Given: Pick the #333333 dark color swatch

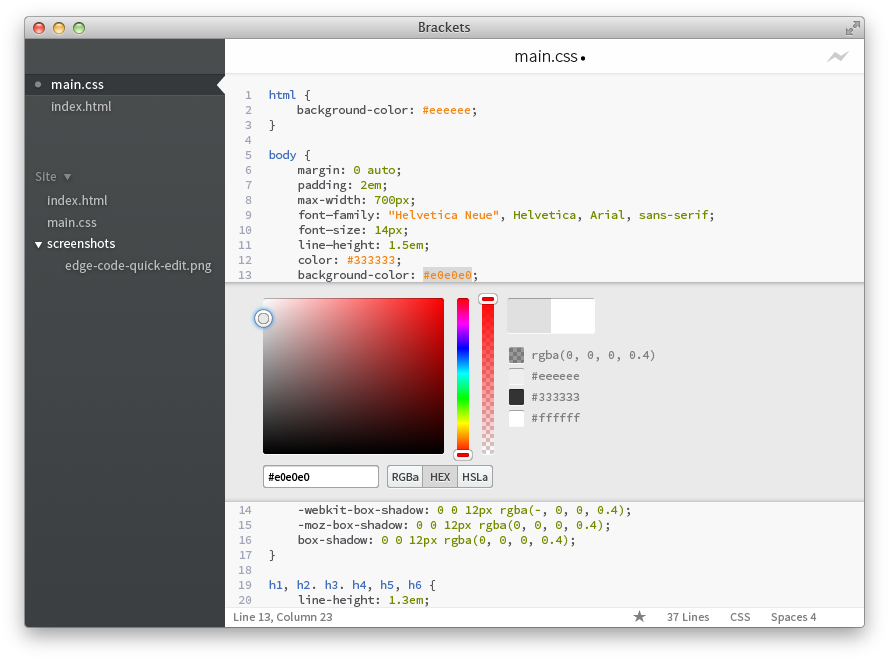Looking at the screenshot, I should (516, 397).
